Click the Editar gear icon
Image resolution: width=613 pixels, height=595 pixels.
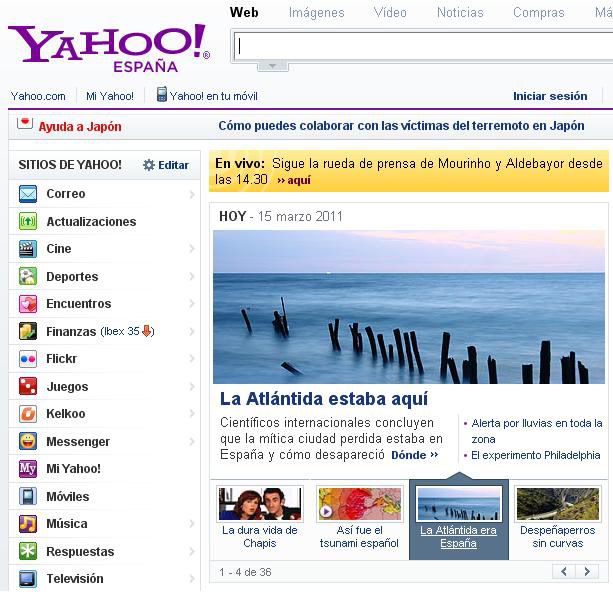tap(149, 165)
